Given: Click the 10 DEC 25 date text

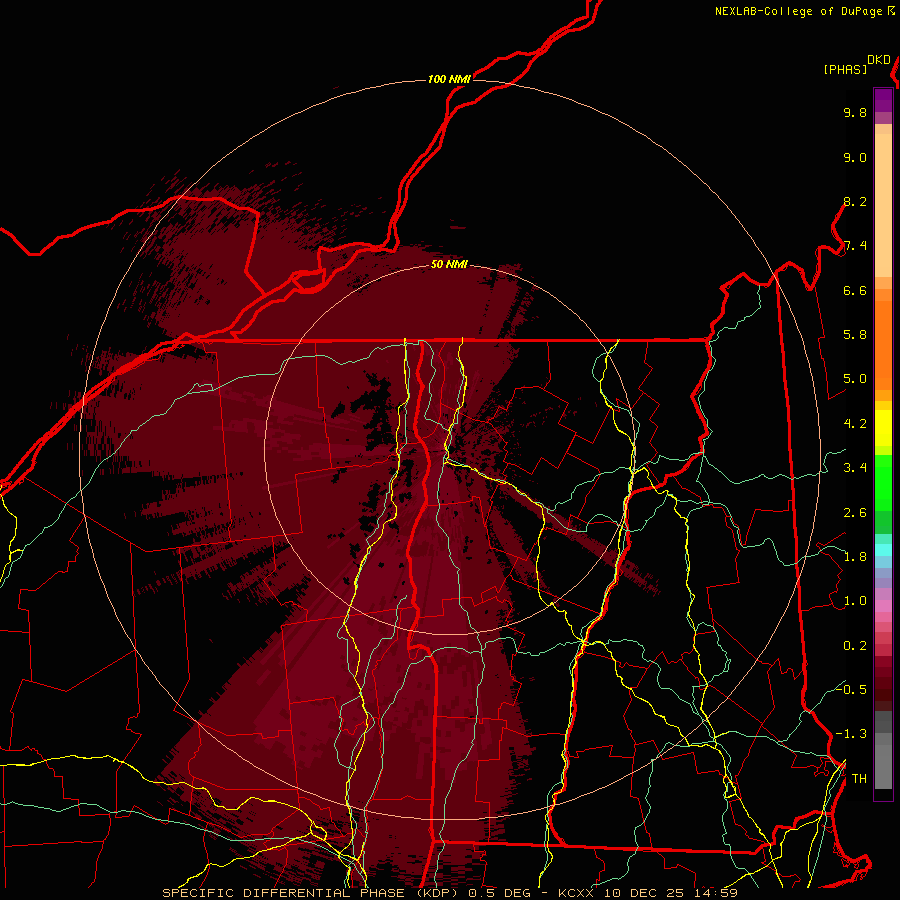Looking at the screenshot, I should tap(644, 893).
